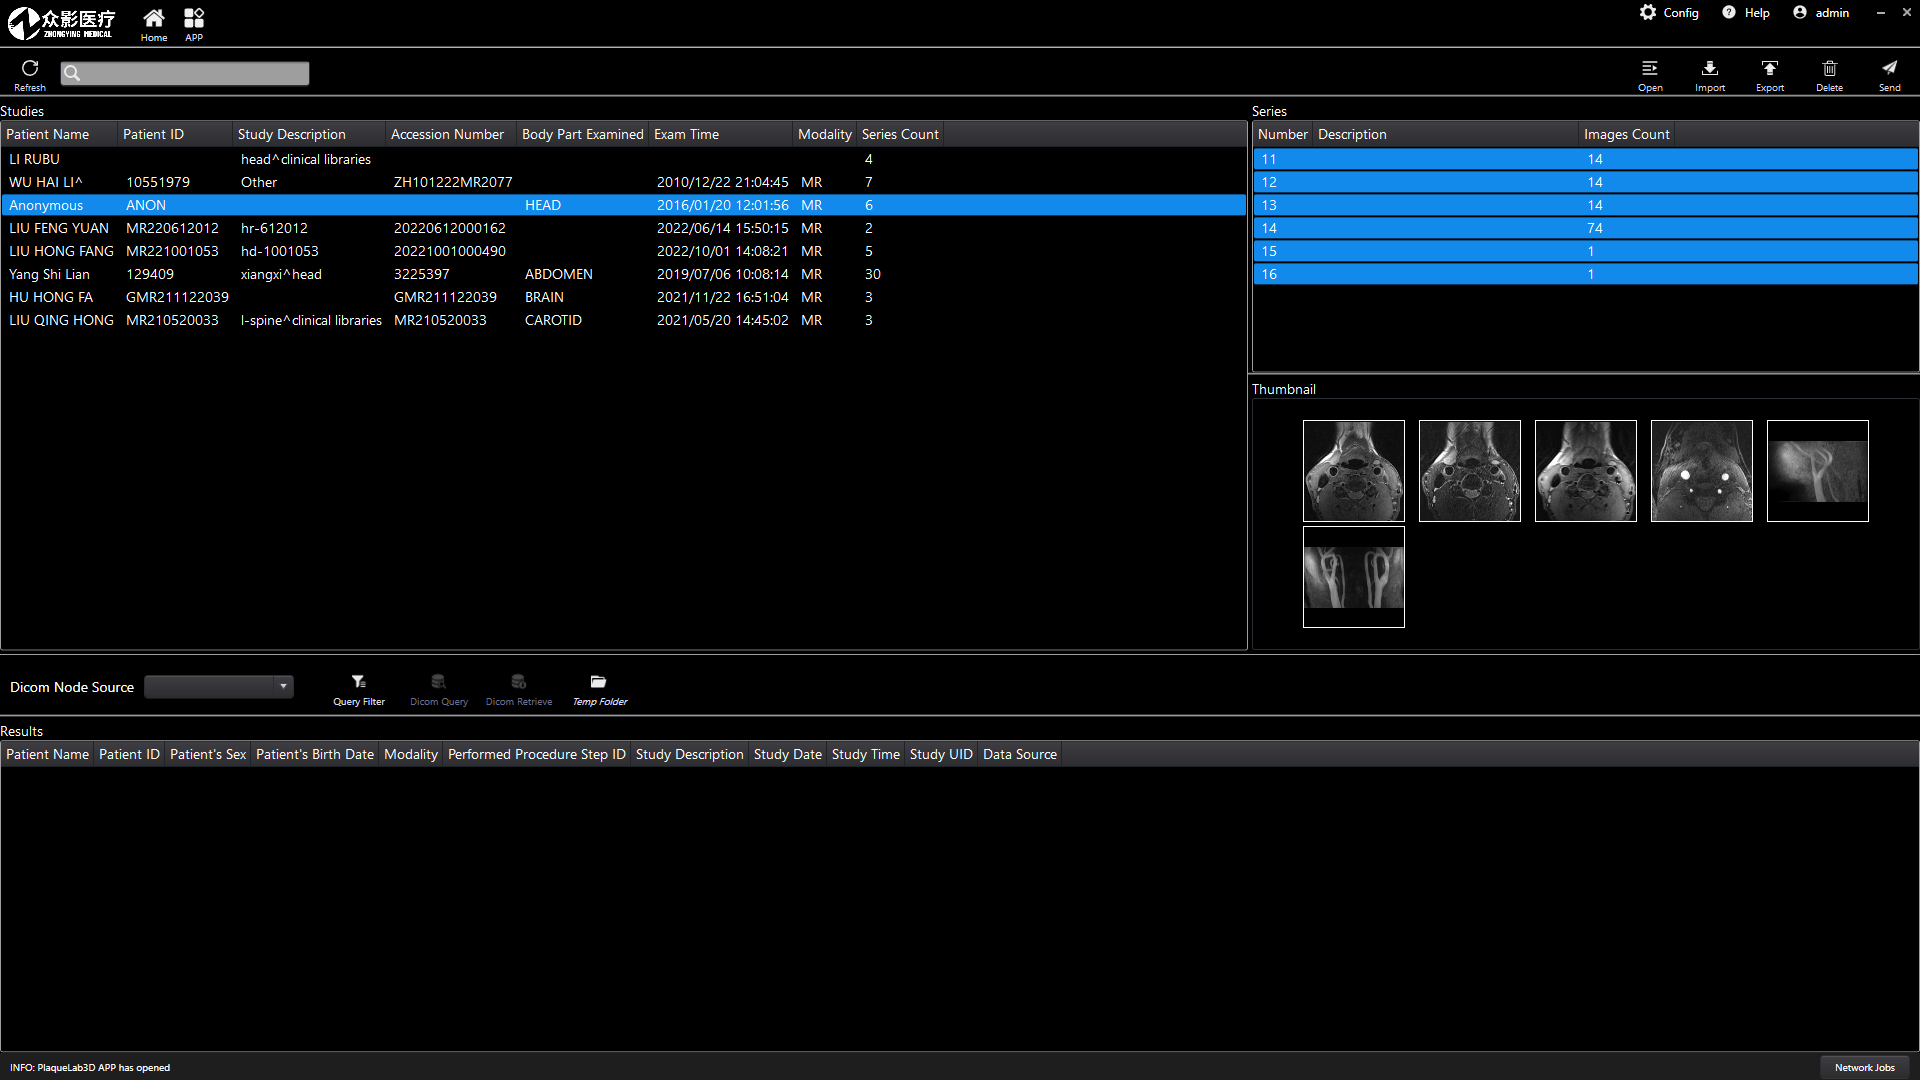Select the LIU HONG FANG study row
1920x1080 pixels.
tap(624, 251)
